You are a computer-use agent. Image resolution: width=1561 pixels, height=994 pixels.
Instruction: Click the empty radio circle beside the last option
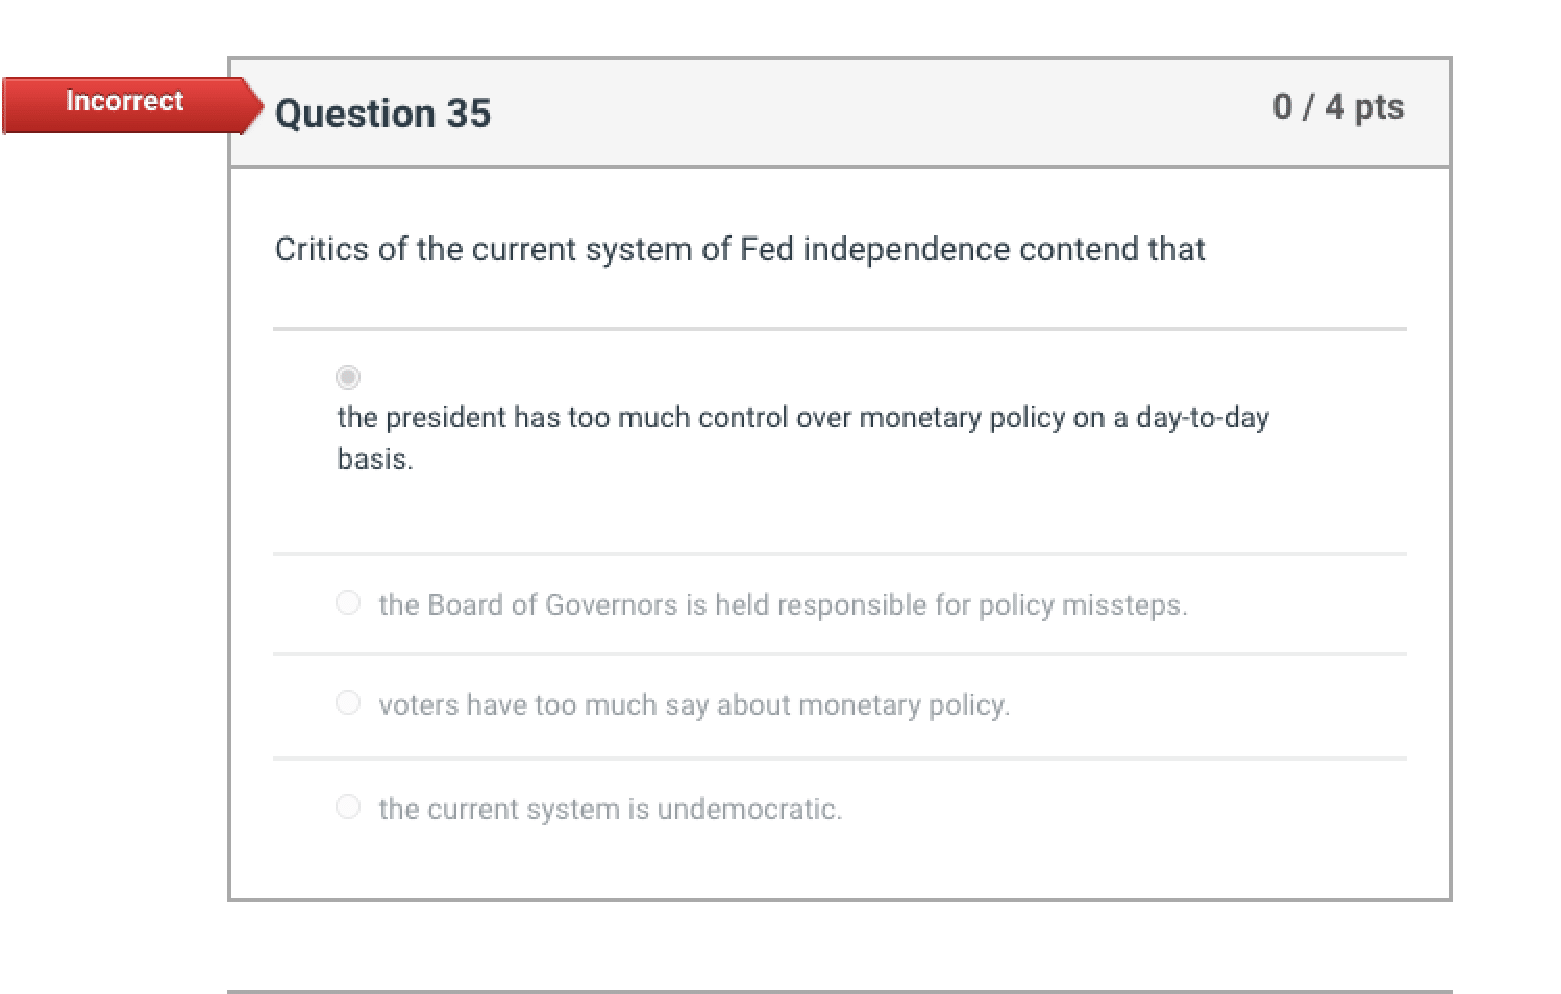click(x=348, y=807)
